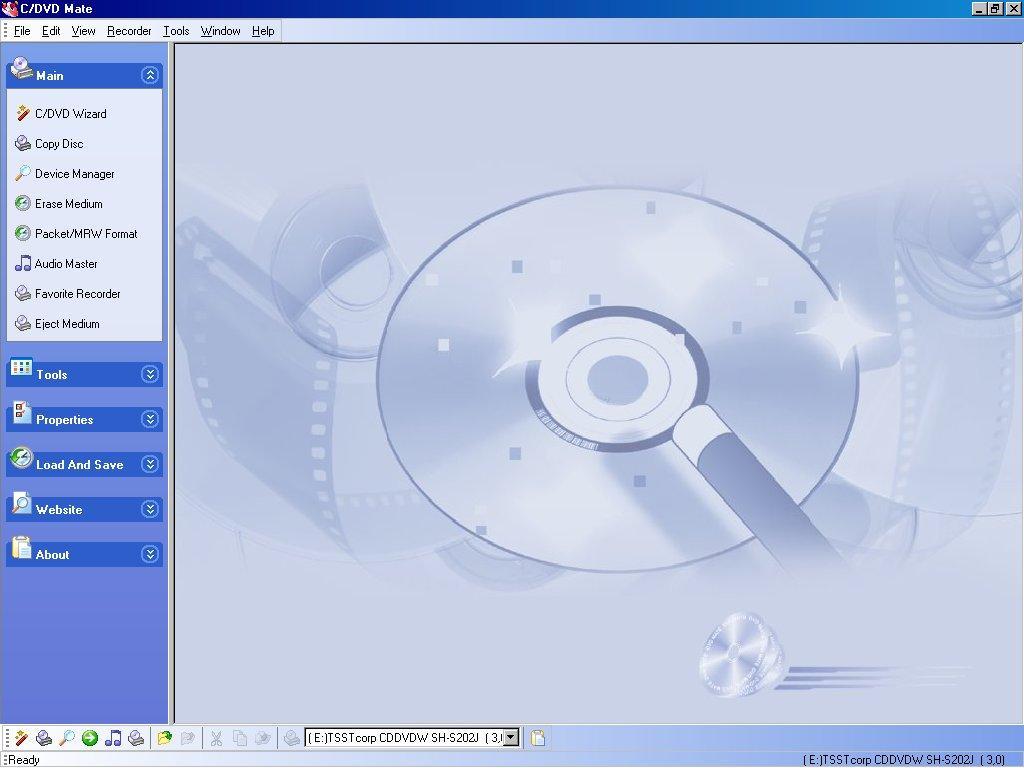Click the Ready status bar text
This screenshot has height=768, width=1024.
24,760
